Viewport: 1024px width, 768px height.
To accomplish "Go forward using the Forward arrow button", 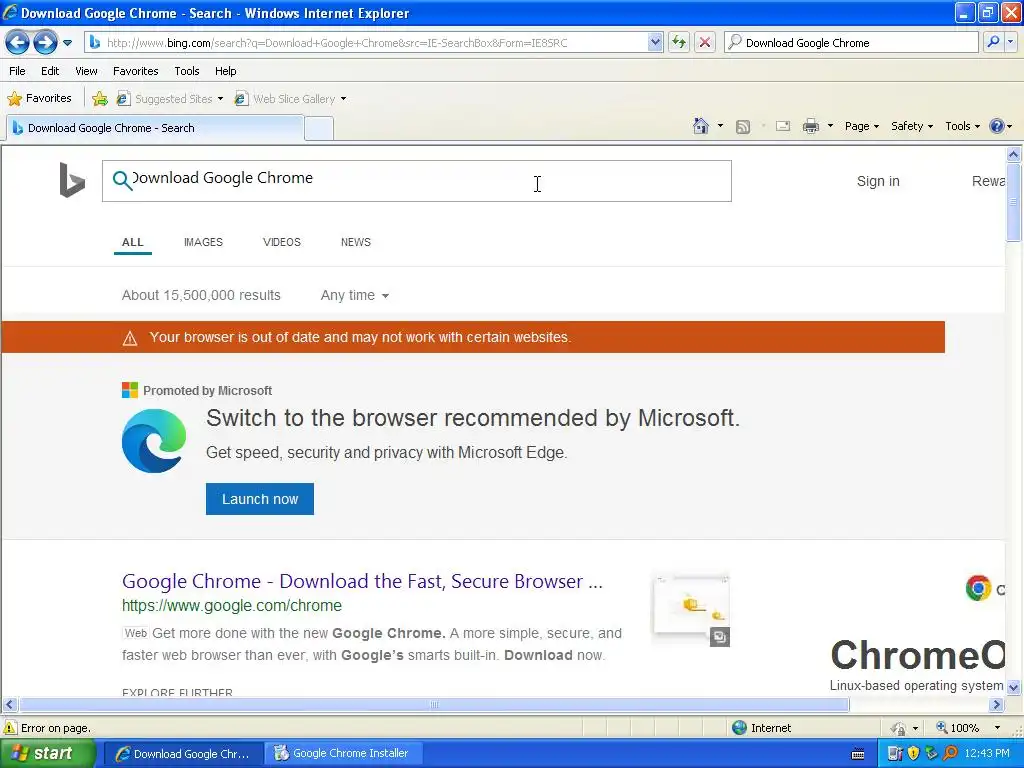I will click(x=44, y=43).
